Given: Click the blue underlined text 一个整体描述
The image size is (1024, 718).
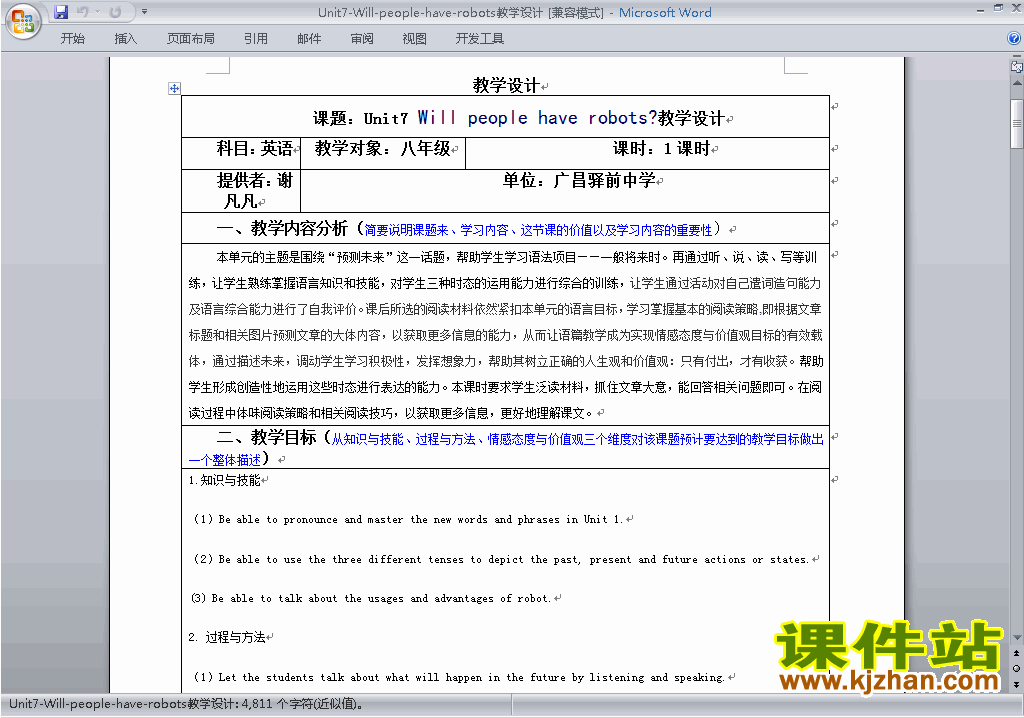Looking at the screenshot, I should pyautogui.click(x=225, y=460).
